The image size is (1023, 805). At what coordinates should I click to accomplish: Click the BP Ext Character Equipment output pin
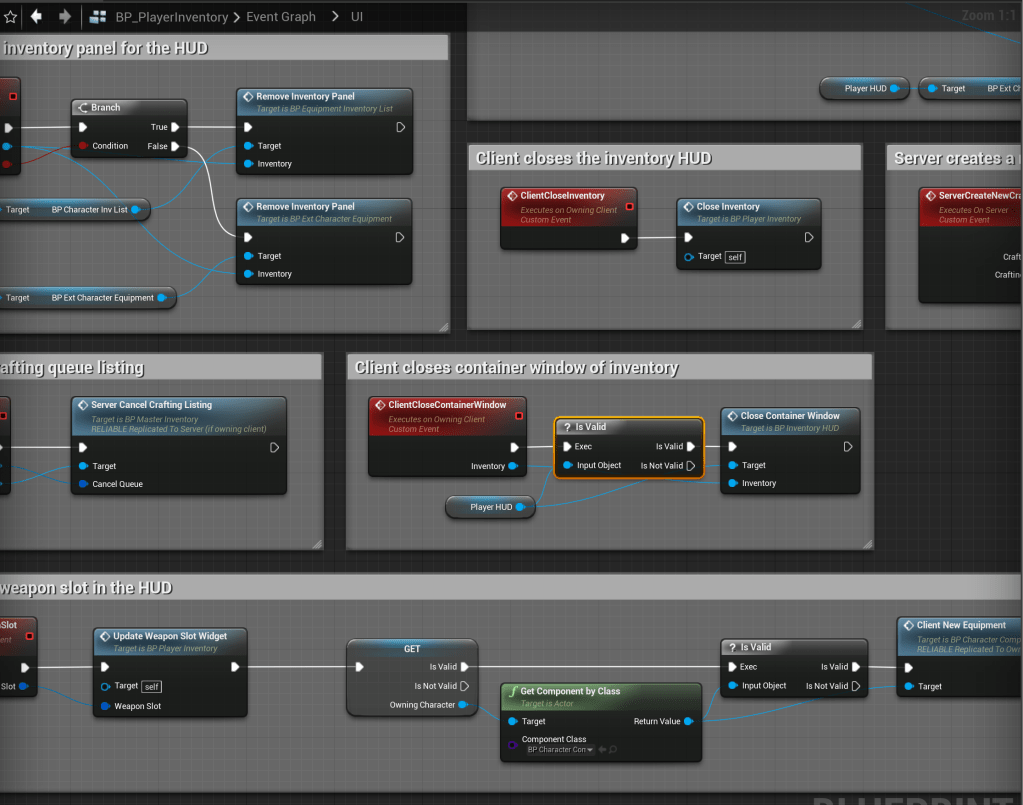point(162,297)
